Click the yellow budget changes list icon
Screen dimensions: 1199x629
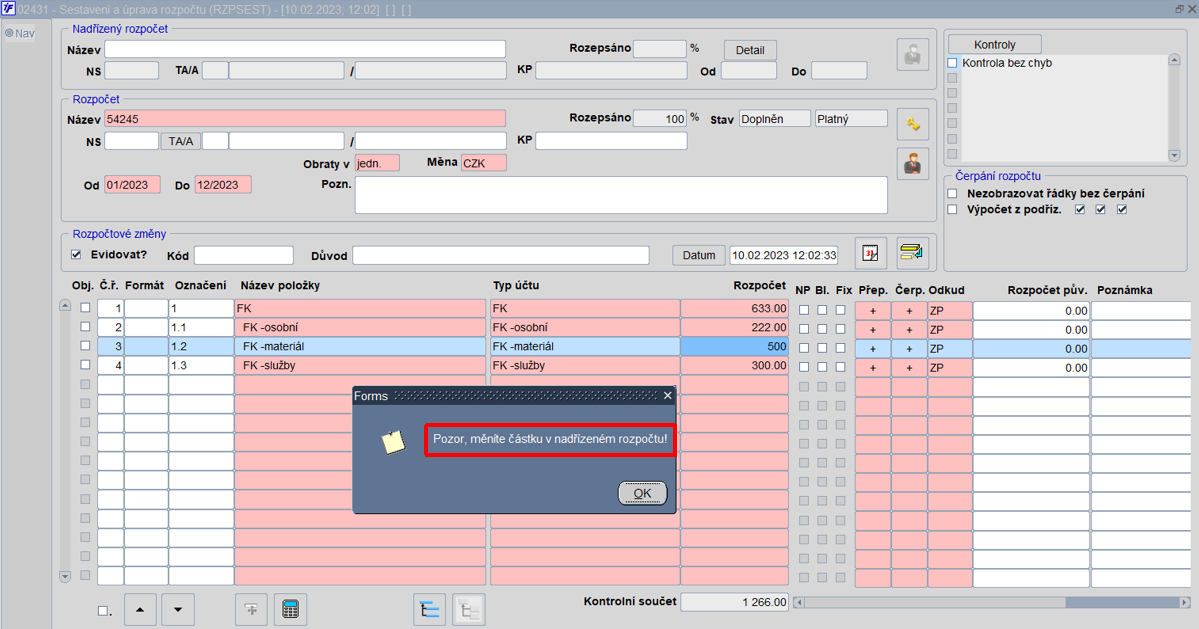pos(912,254)
